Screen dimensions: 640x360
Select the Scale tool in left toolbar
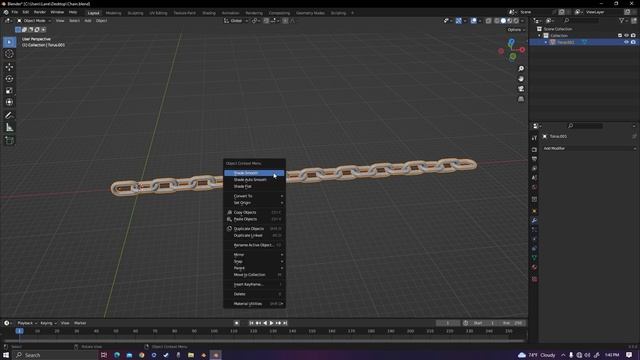pos(9,90)
